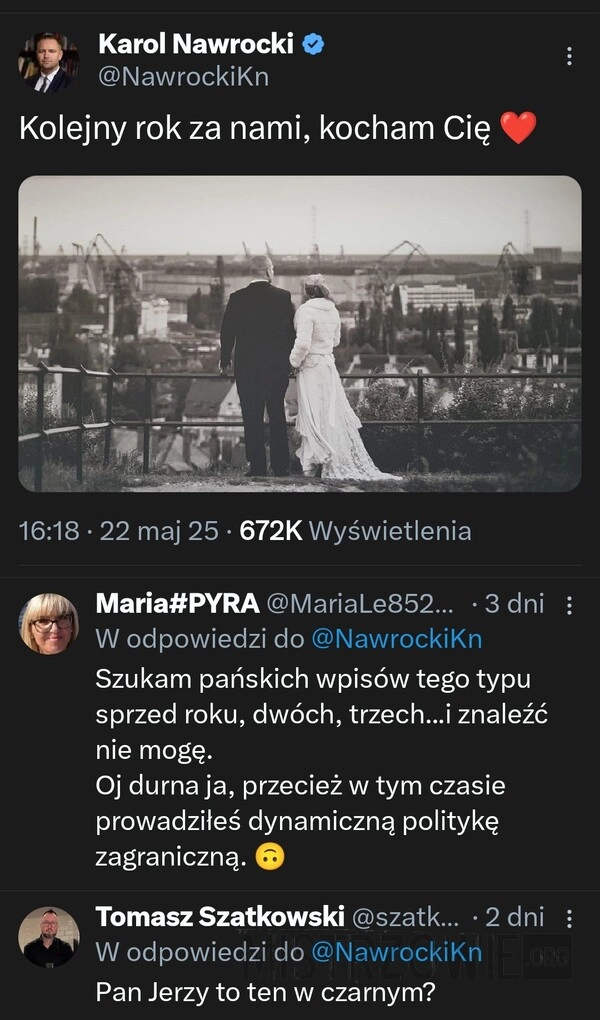Click the 16:18 post timestamp
Screen dimensions: 600x1020
click(49, 530)
